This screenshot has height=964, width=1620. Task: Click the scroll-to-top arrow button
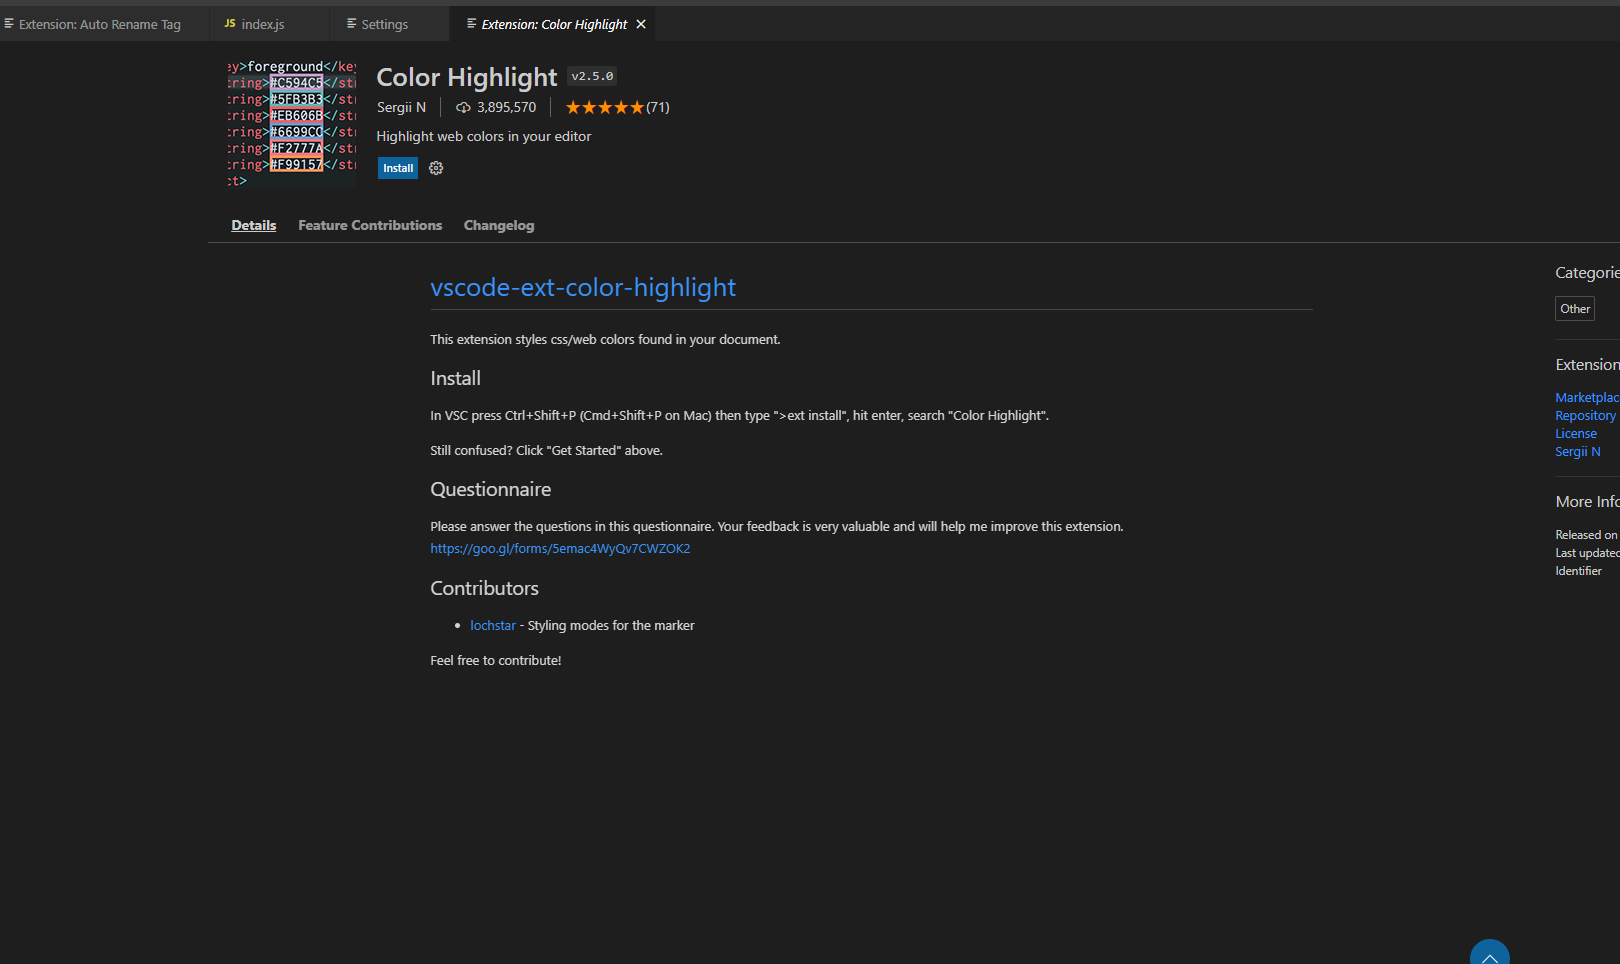[1490, 952]
